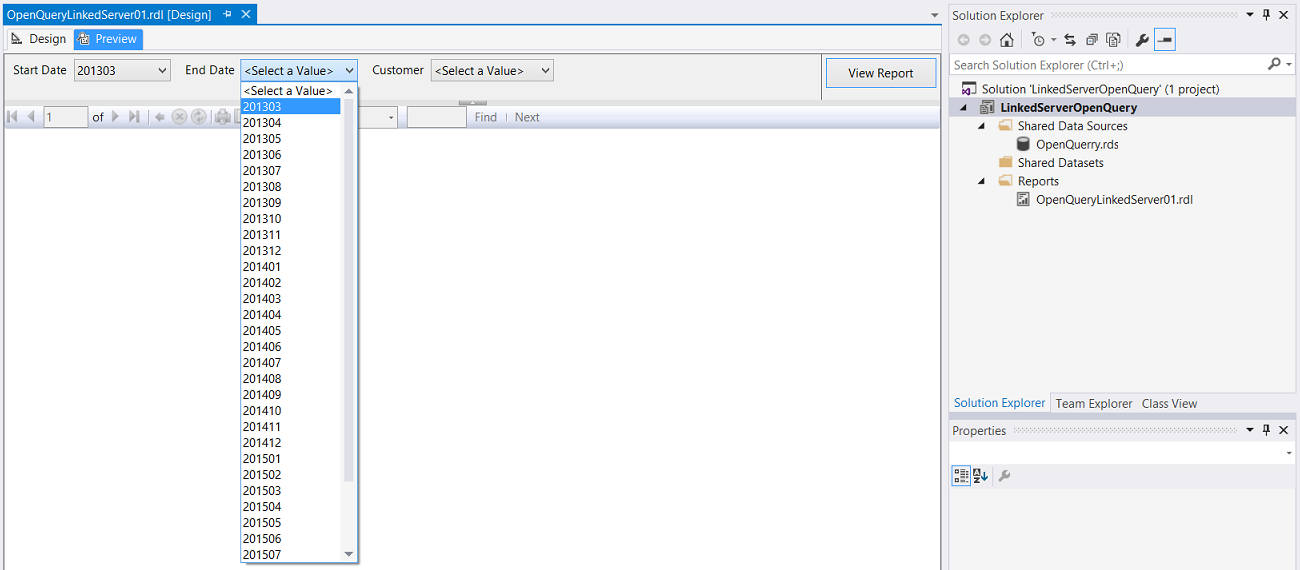Toggle Preview Selected Items button
Image resolution: width=1300 pixels, height=570 pixels.
(x=1165, y=40)
